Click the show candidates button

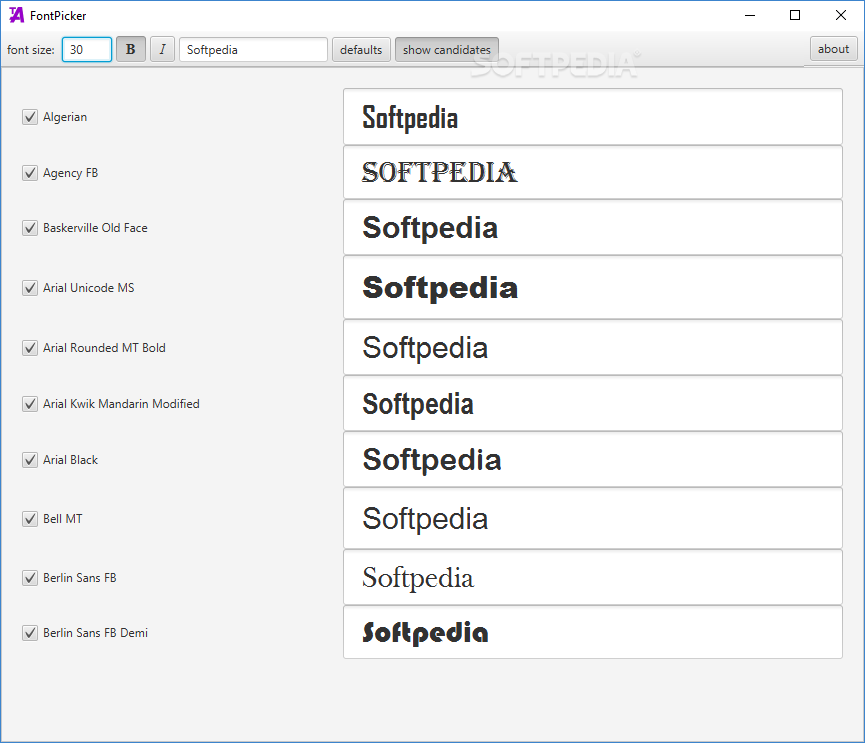click(447, 49)
